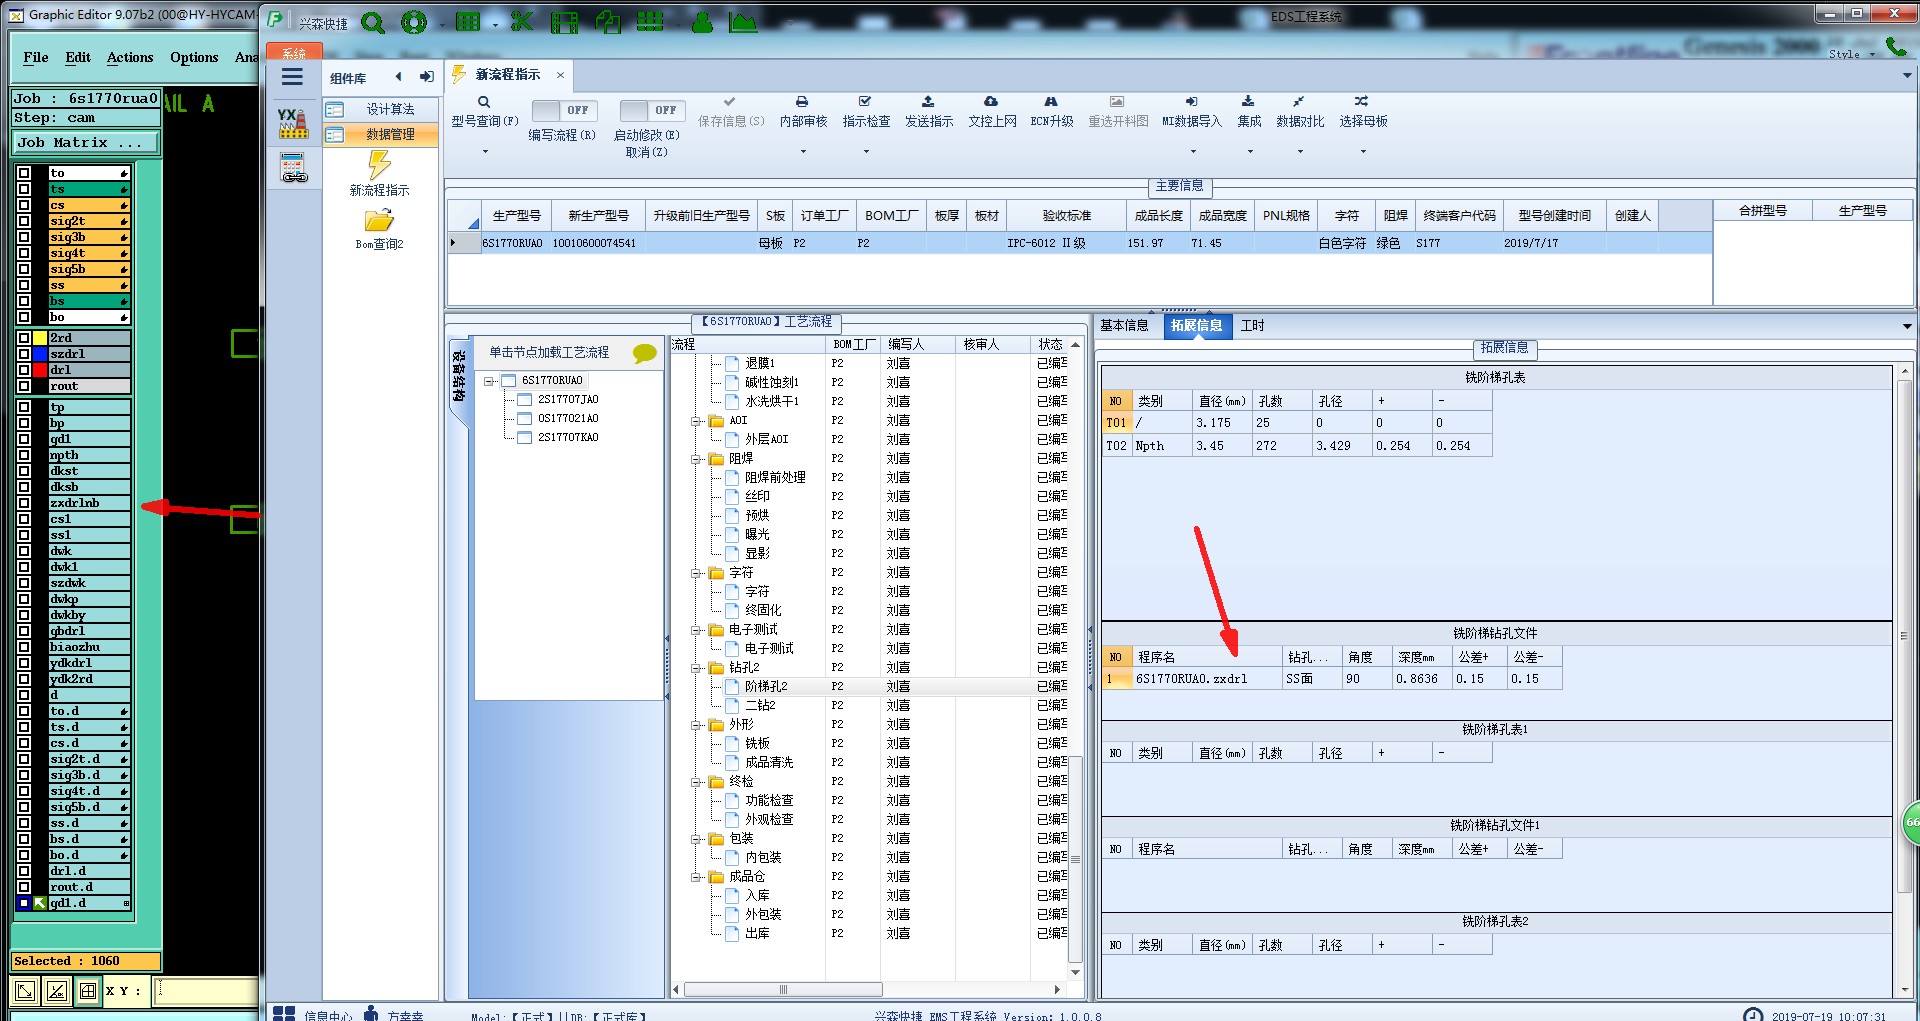1920x1021 pixels.
Task: Click 指示检查 checkbox toolbar button
Action: tap(866, 111)
